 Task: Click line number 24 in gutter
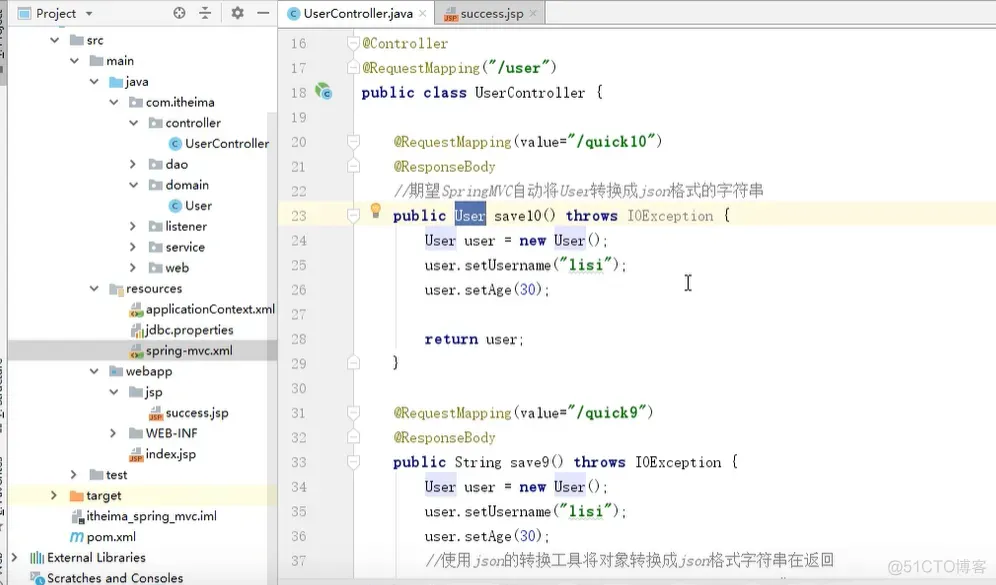[299, 241]
